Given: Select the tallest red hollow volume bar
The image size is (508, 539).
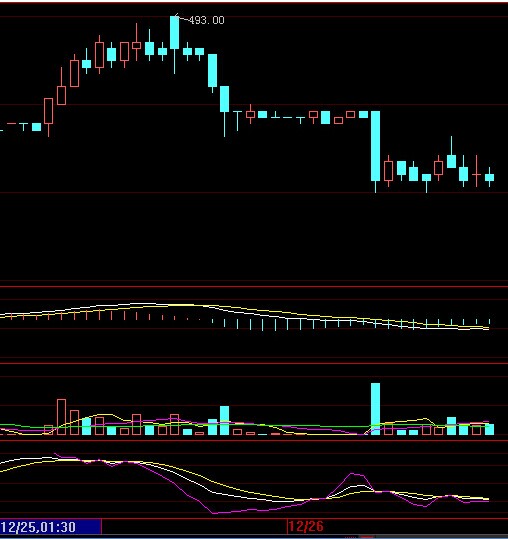Looking at the screenshot, I should [62, 417].
